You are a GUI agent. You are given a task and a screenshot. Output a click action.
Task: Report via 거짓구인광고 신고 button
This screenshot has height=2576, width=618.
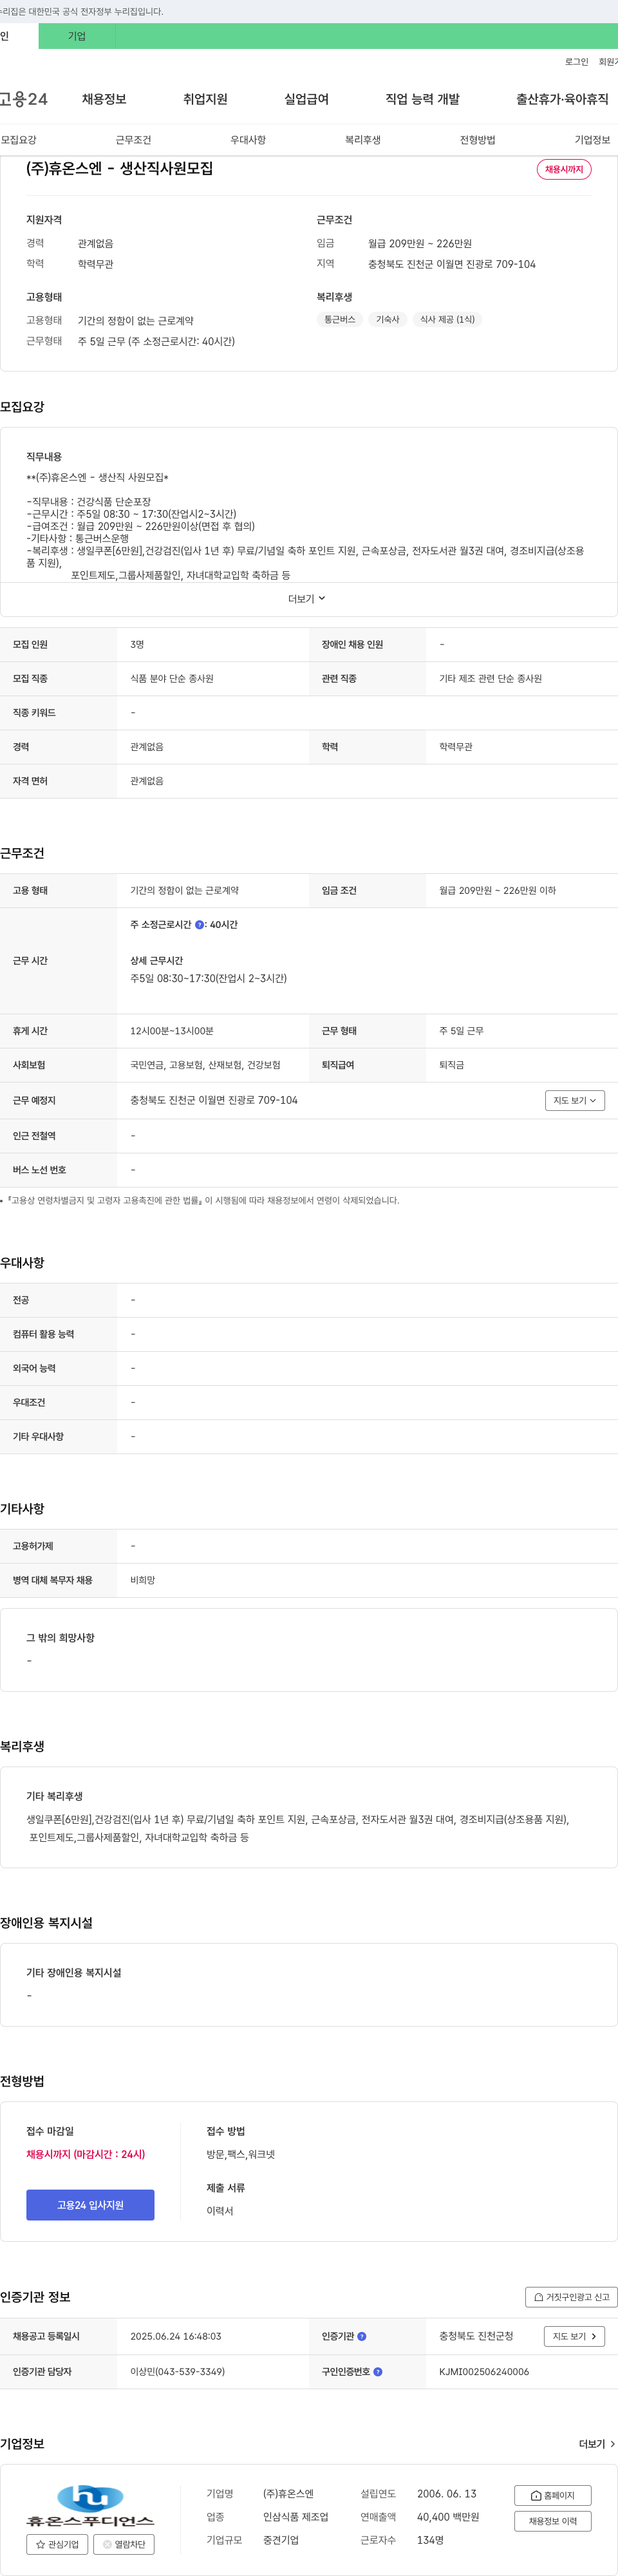click(x=571, y=2297)
